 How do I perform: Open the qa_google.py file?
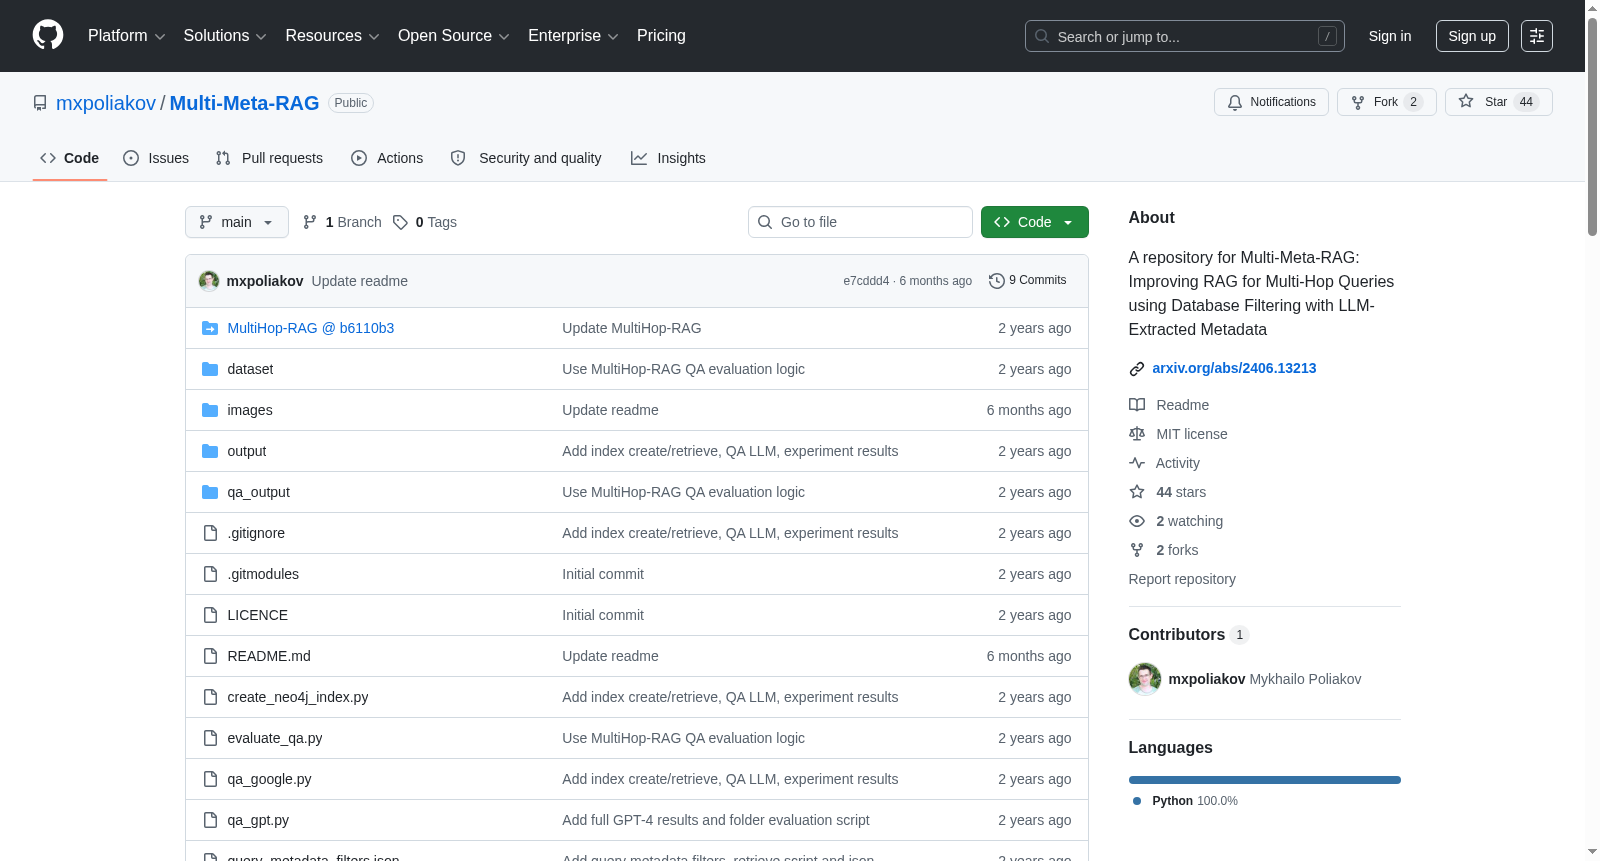[x=270, y=779]
